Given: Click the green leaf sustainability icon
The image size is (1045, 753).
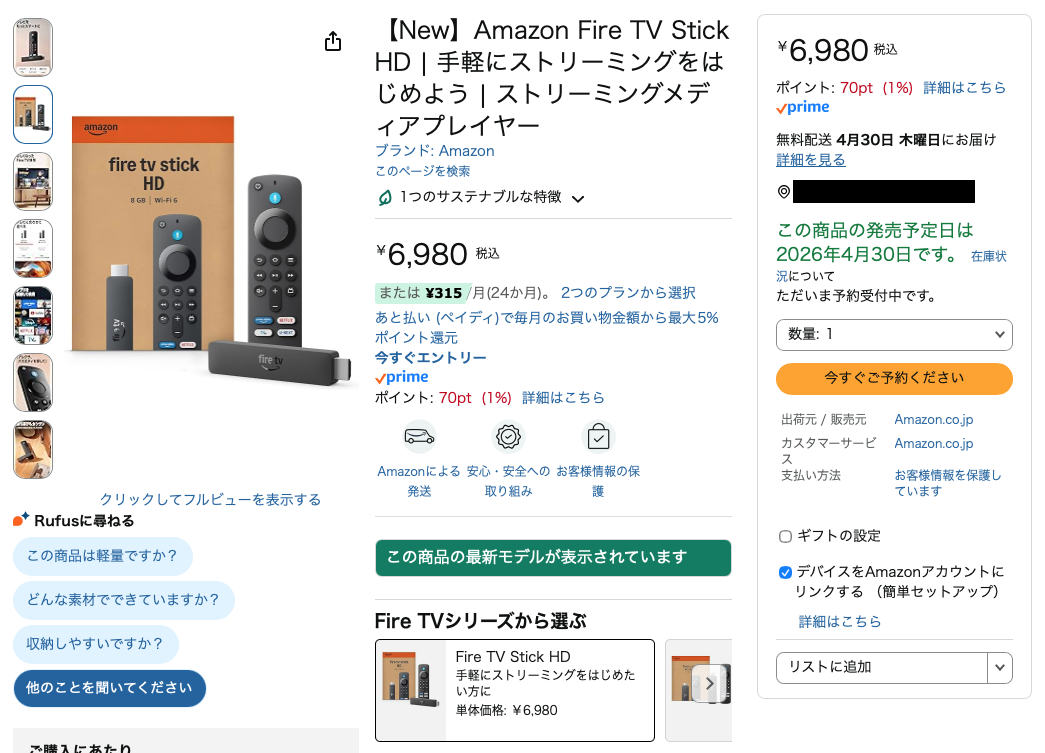Looking at the screenshot, I should pos(385,198).
